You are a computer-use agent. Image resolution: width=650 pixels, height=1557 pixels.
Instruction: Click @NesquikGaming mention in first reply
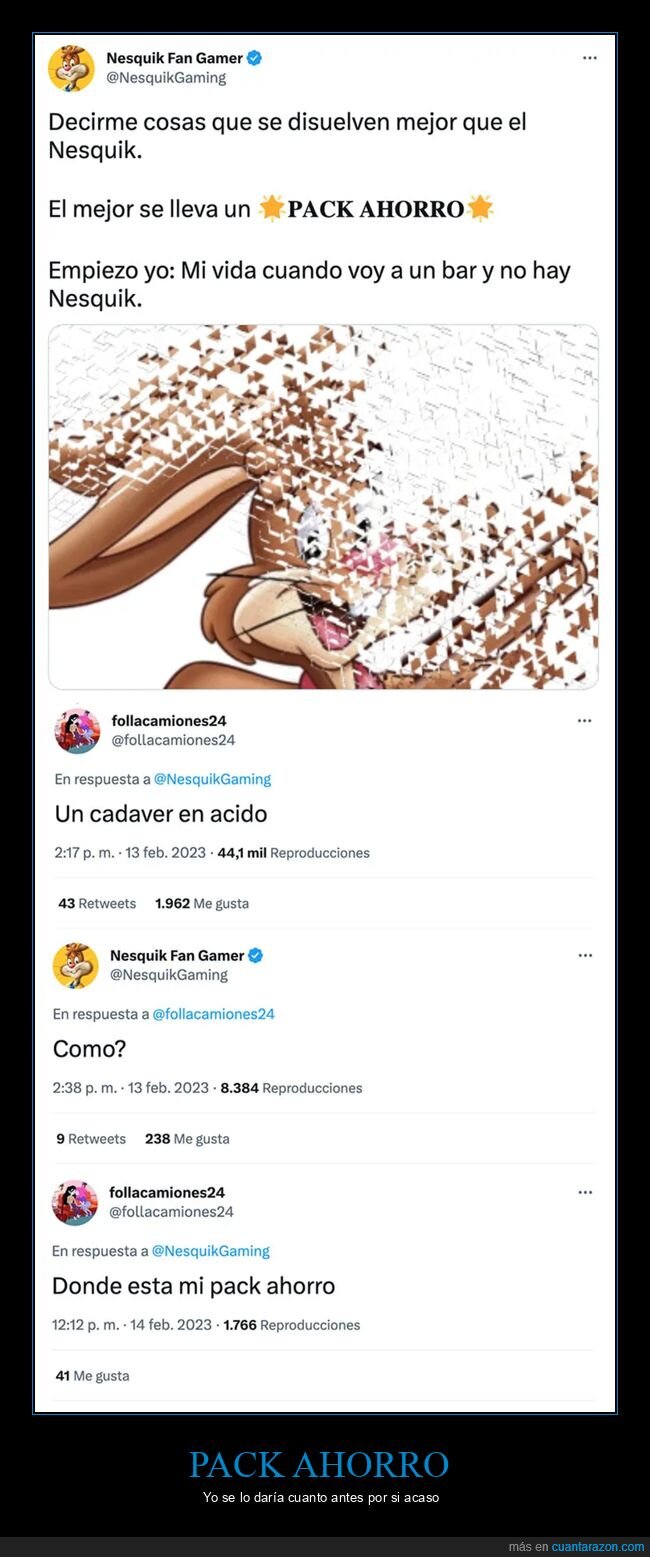[212, 779]
